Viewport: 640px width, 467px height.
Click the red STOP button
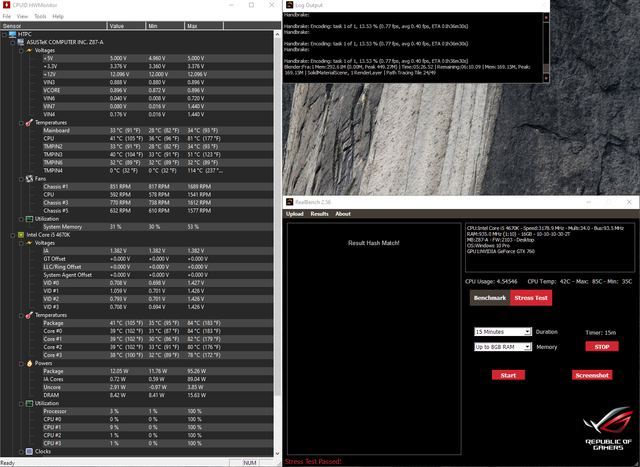click(602, 347)
